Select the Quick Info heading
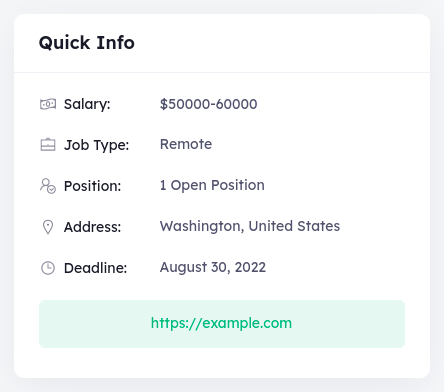444x392 pixels. 87,43
